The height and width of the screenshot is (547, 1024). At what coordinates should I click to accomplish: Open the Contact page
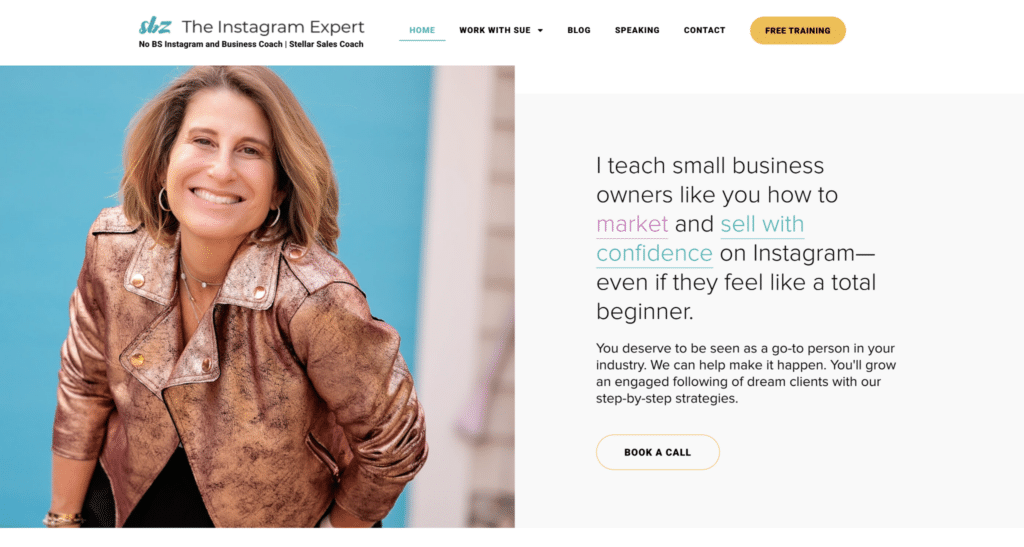(704, 30)
